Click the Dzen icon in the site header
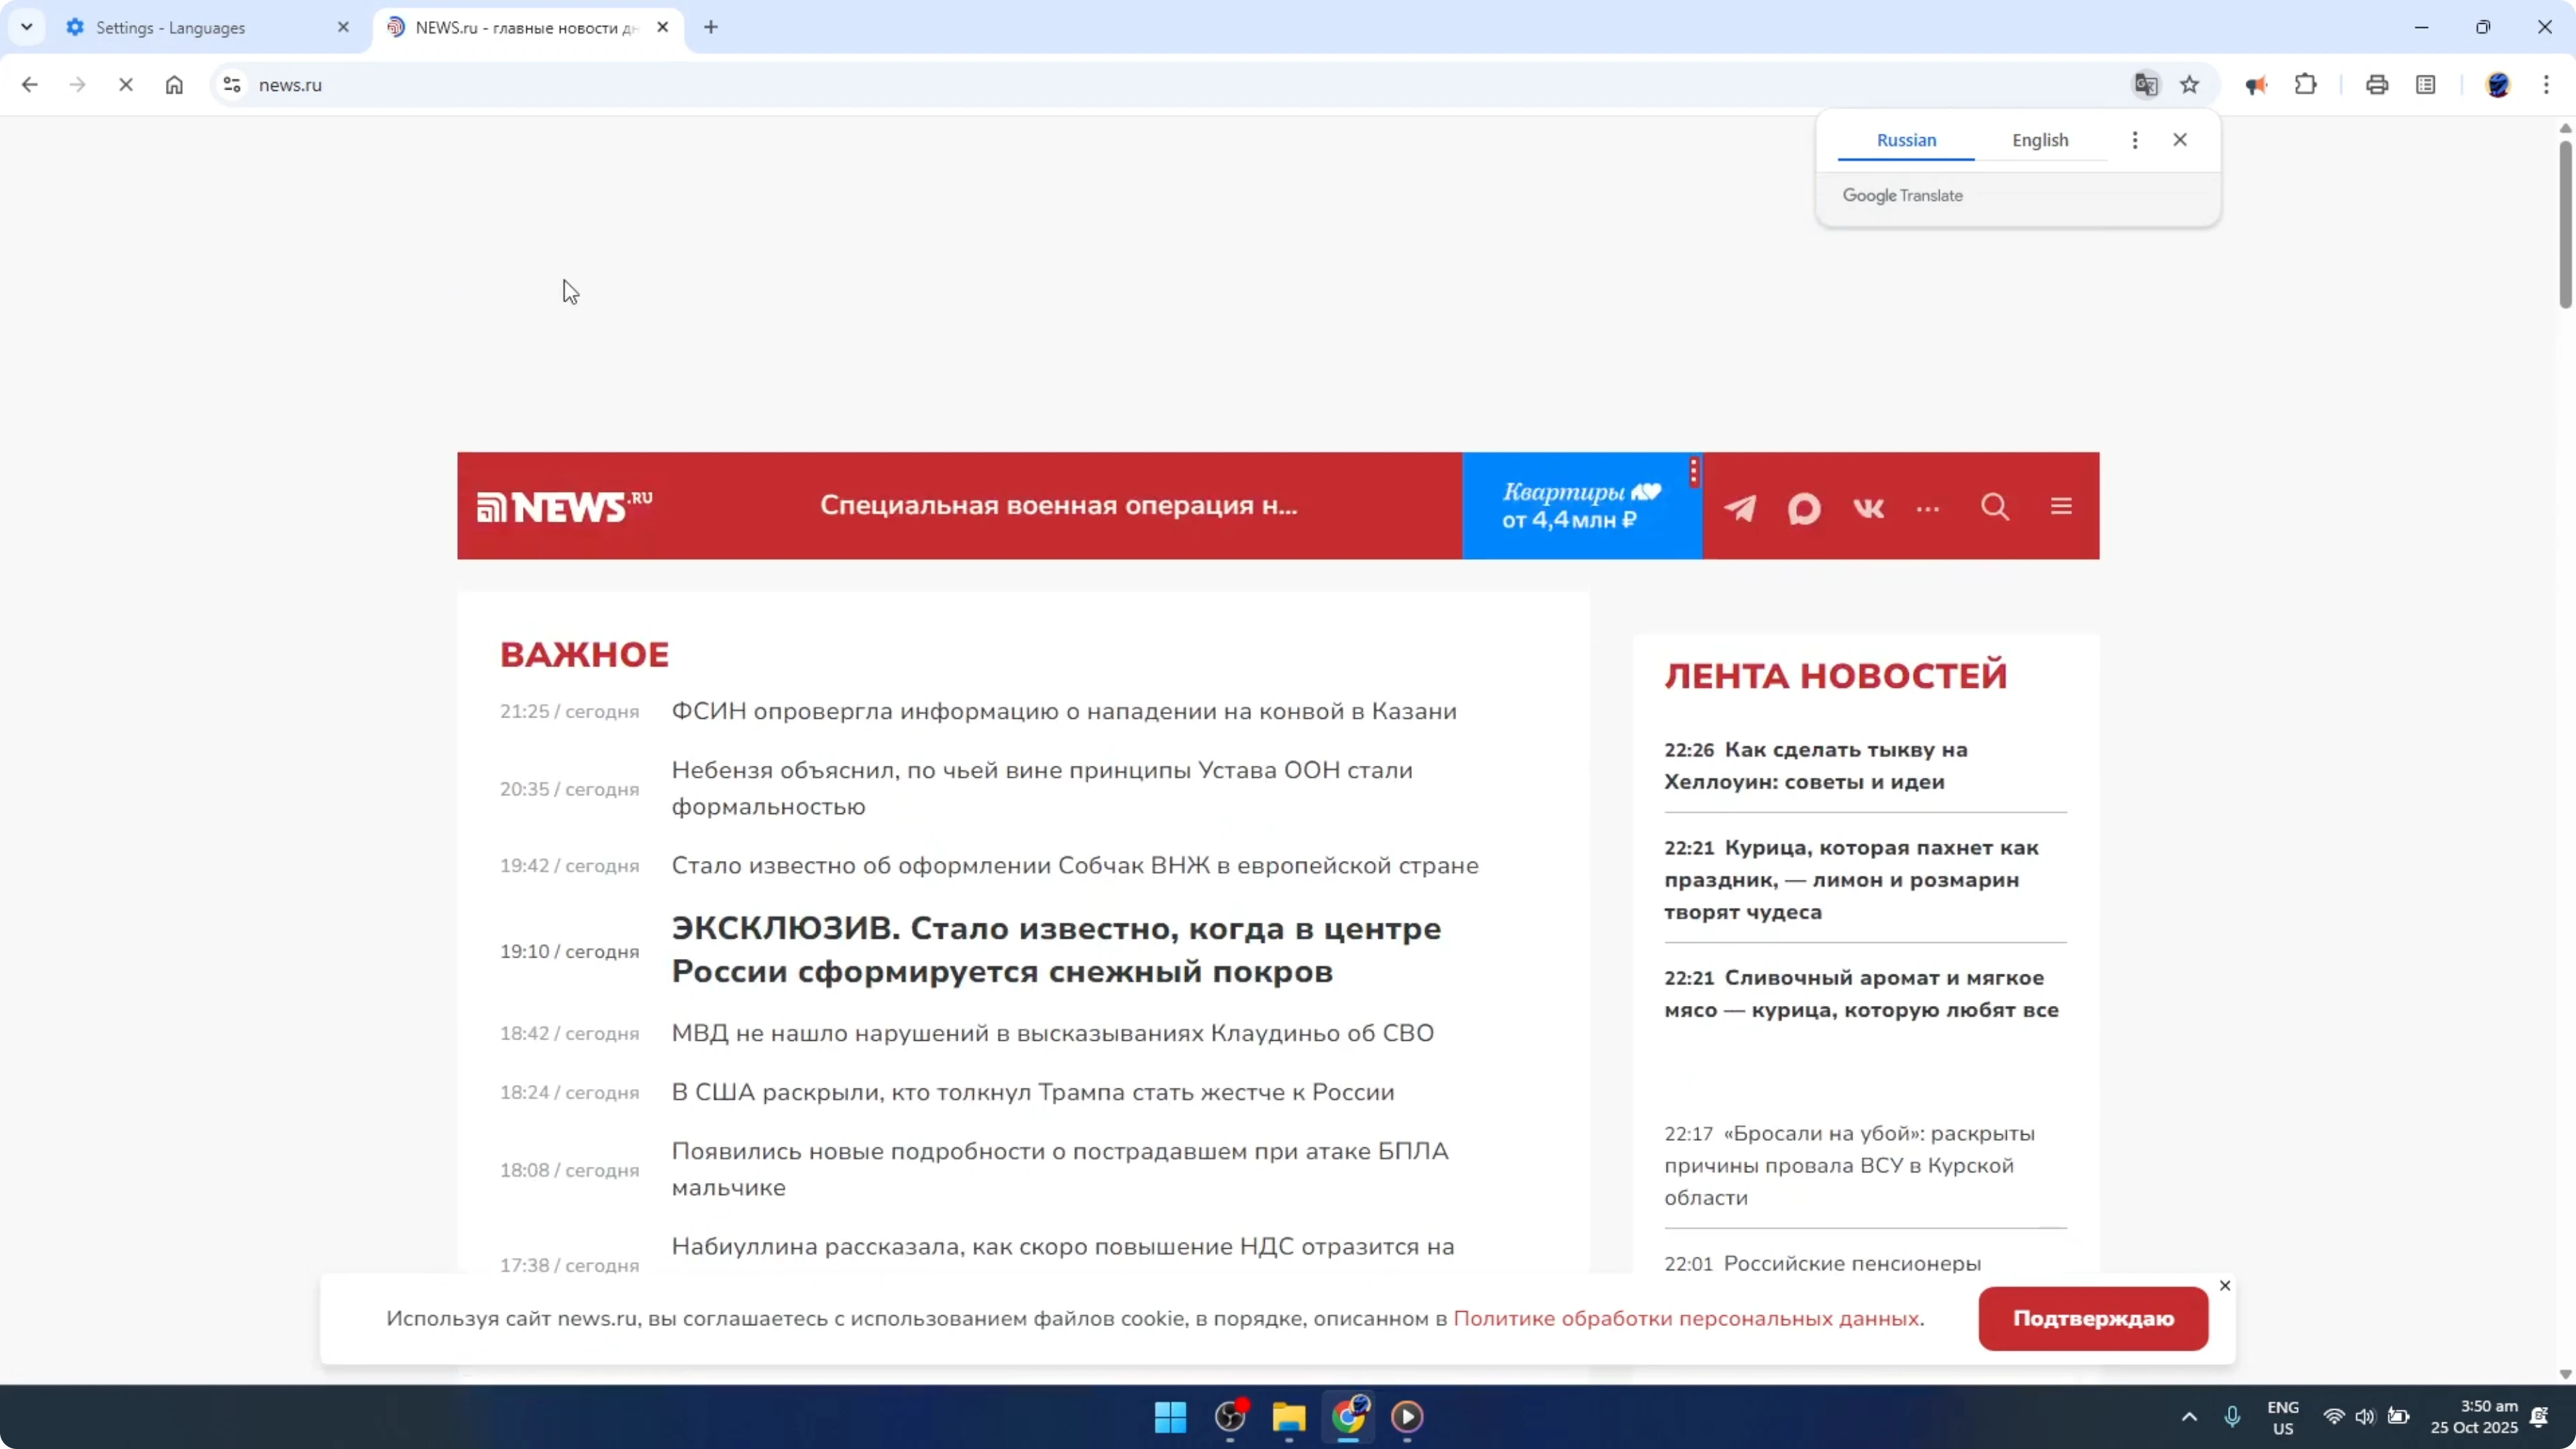 tap(1804, 508)
